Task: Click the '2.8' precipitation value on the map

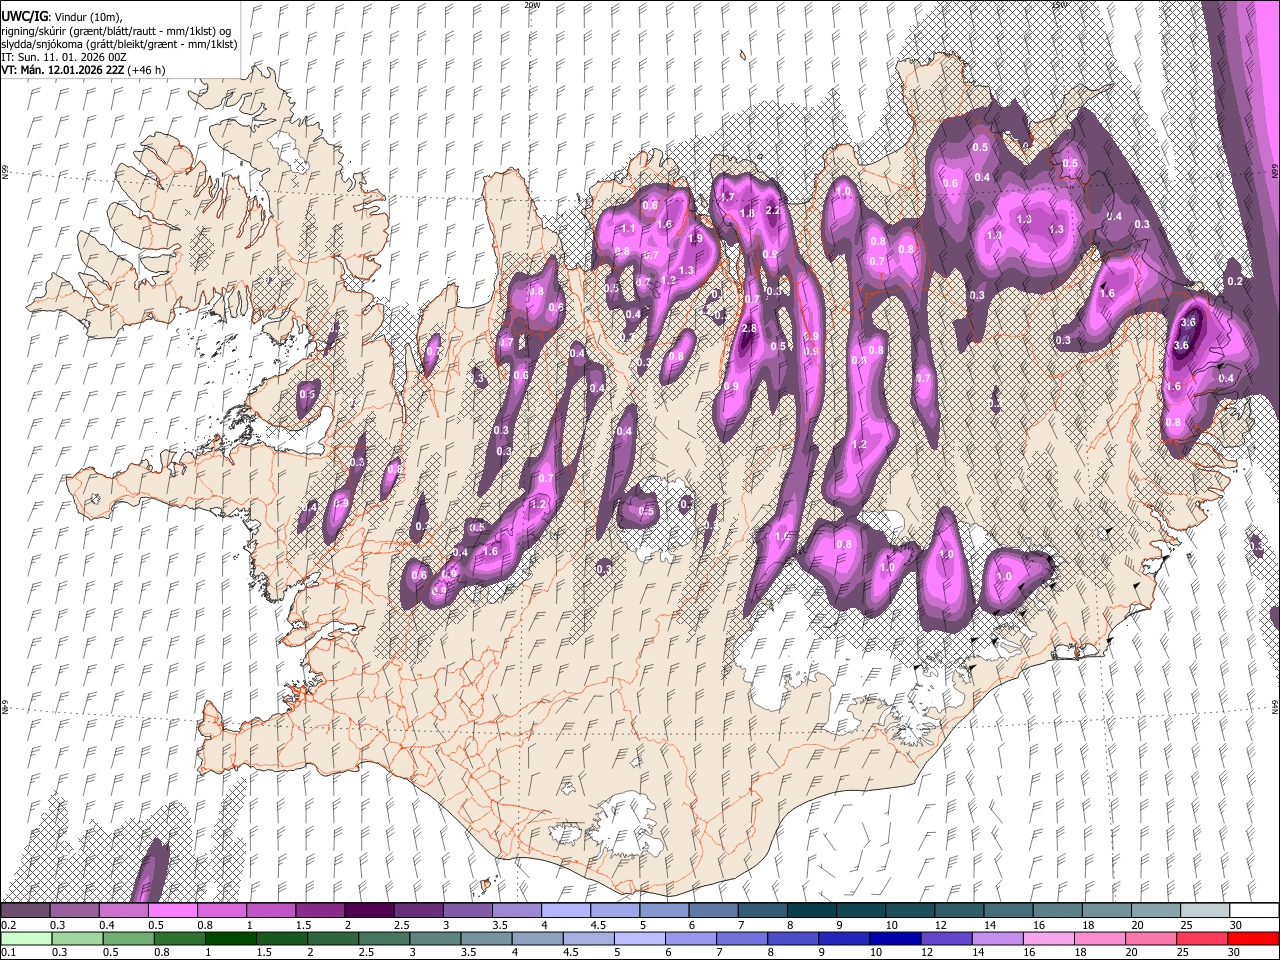Action: coord(749,329)
